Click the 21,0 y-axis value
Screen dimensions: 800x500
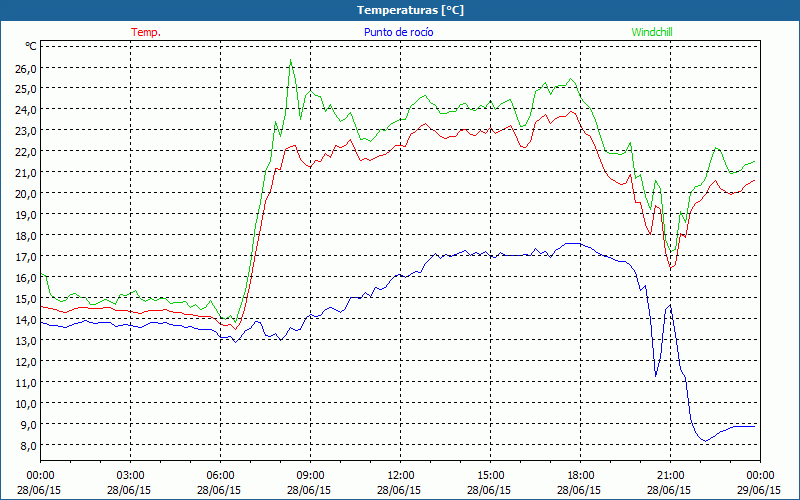click(x=26, y=172)
